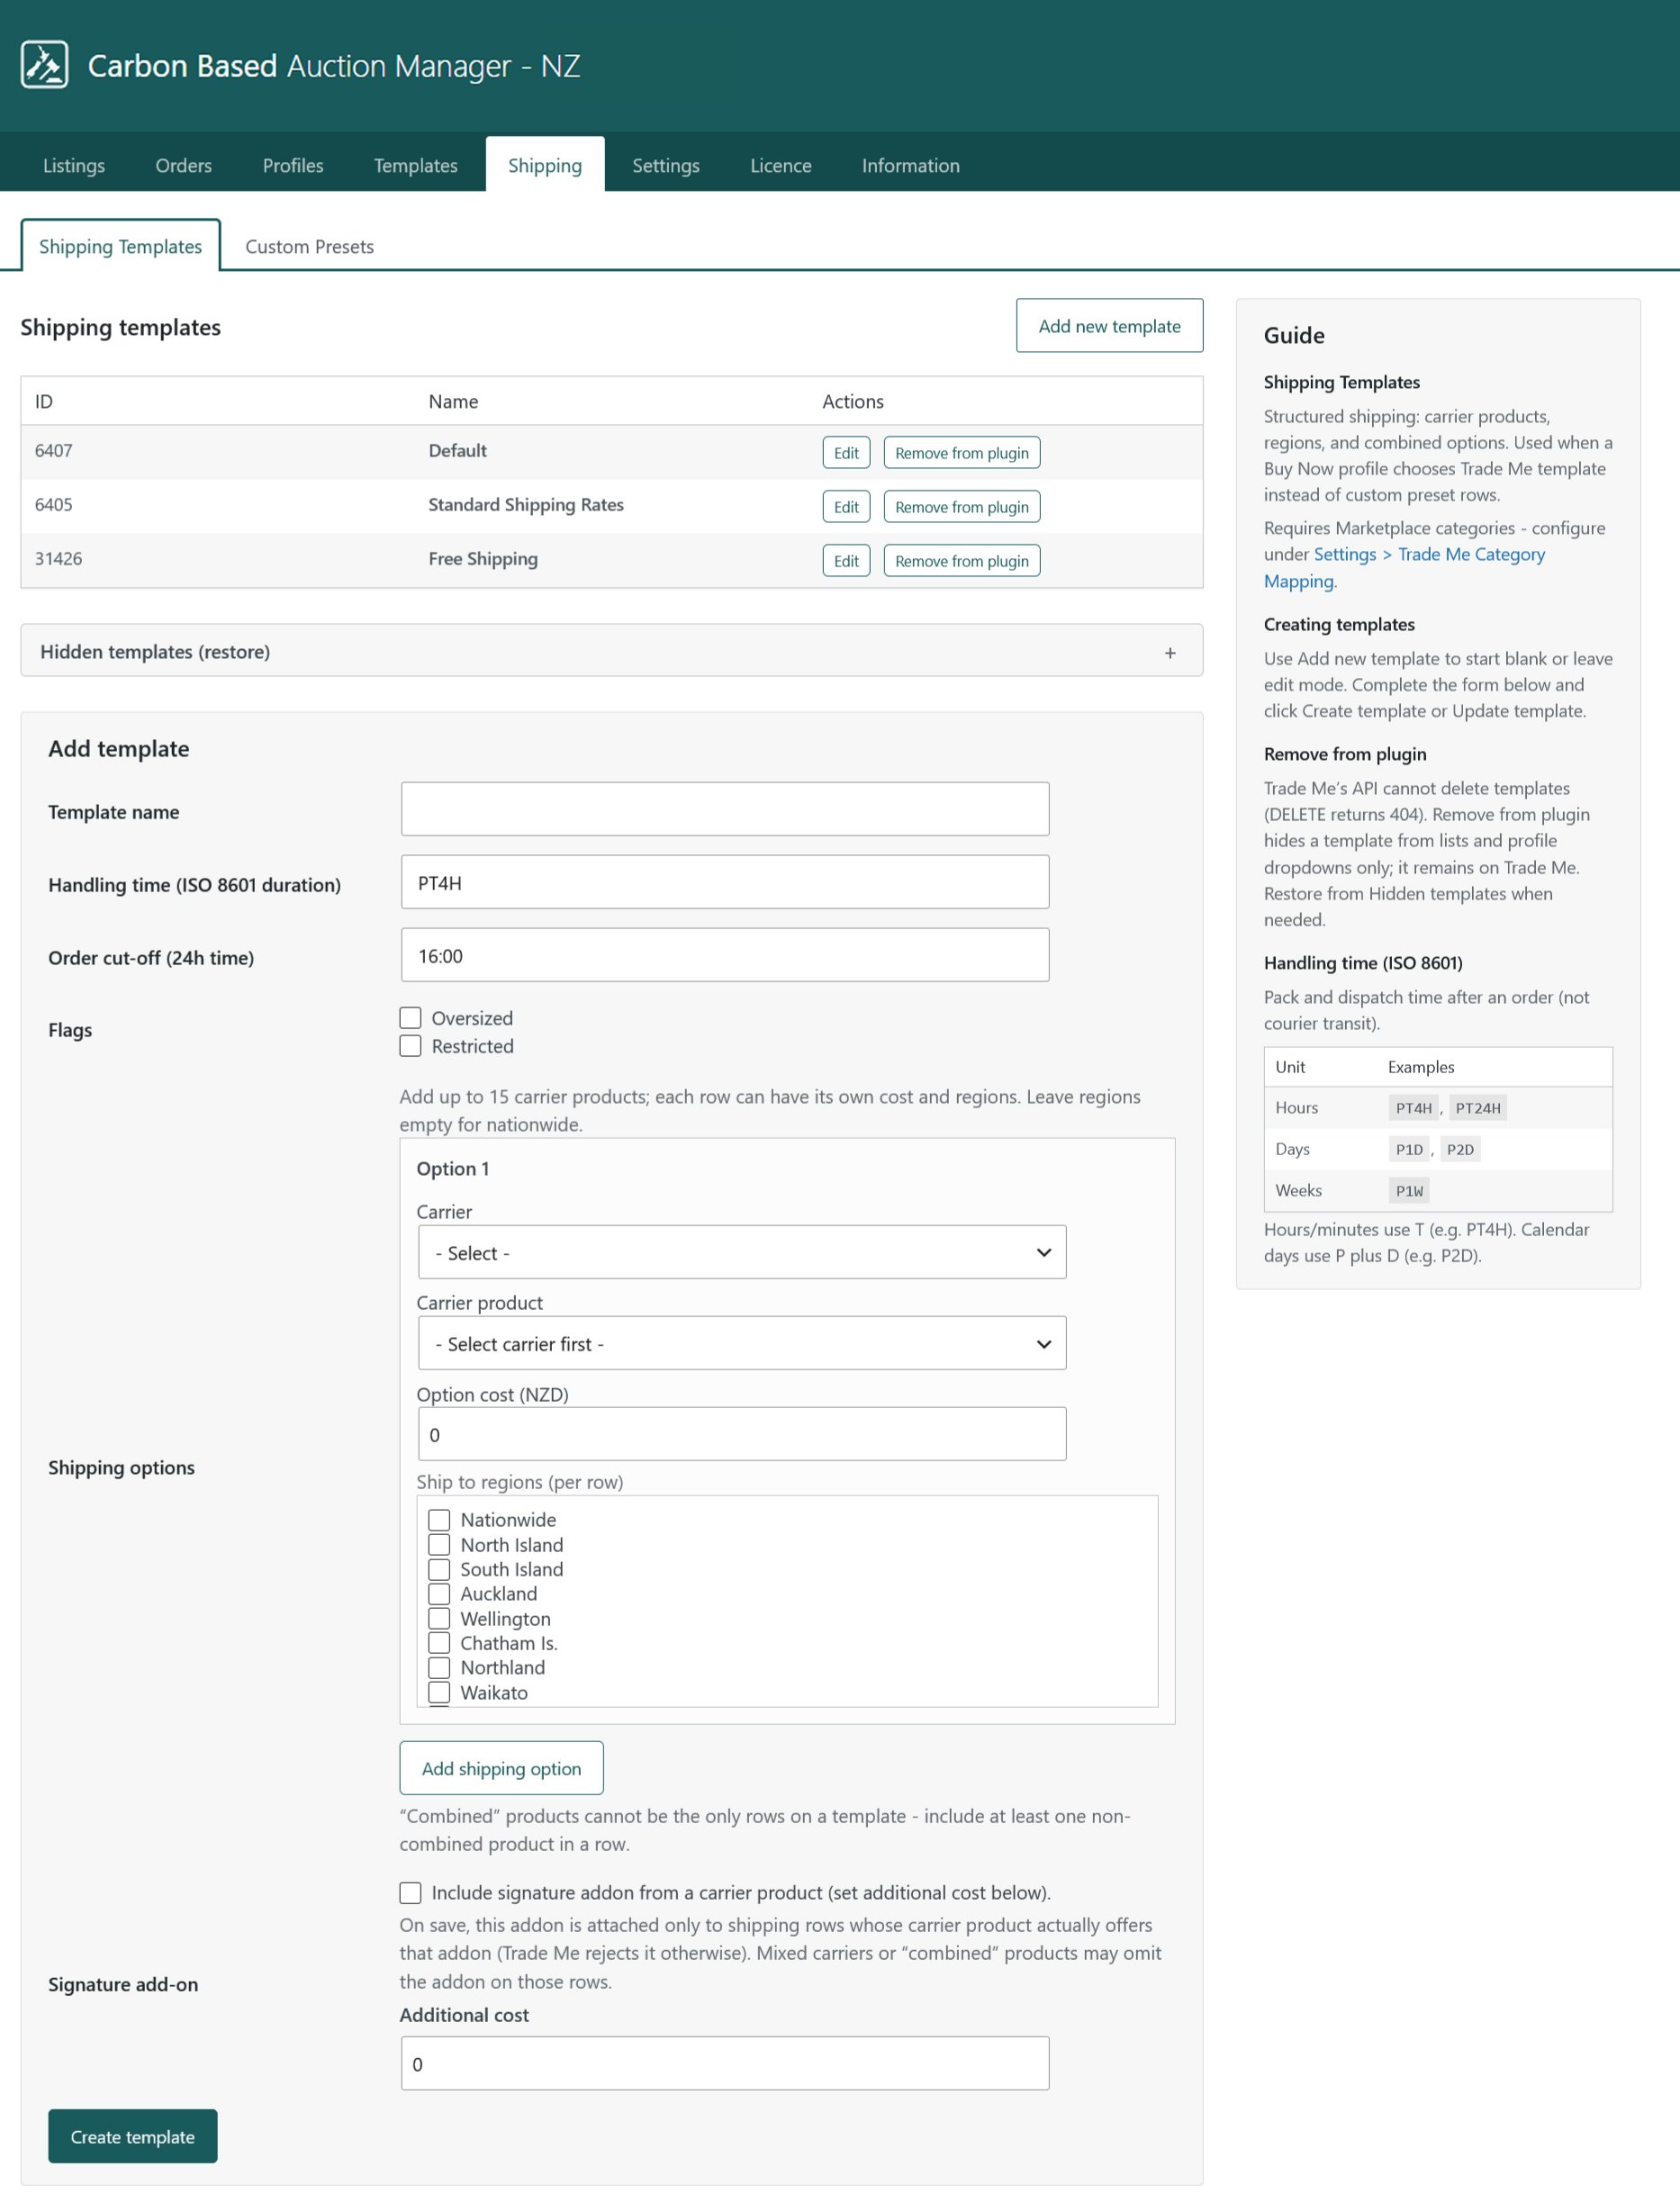The width and height of the screenshot is (1680, 2212).
Task: Click the Handling time PT4H field
Action: tap(725, 882)
